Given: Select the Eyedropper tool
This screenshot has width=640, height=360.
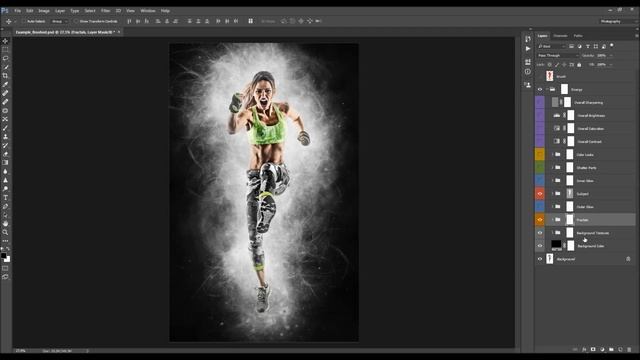Looking at the screenshot, I should pyautogui.click(x=5, y=84).
